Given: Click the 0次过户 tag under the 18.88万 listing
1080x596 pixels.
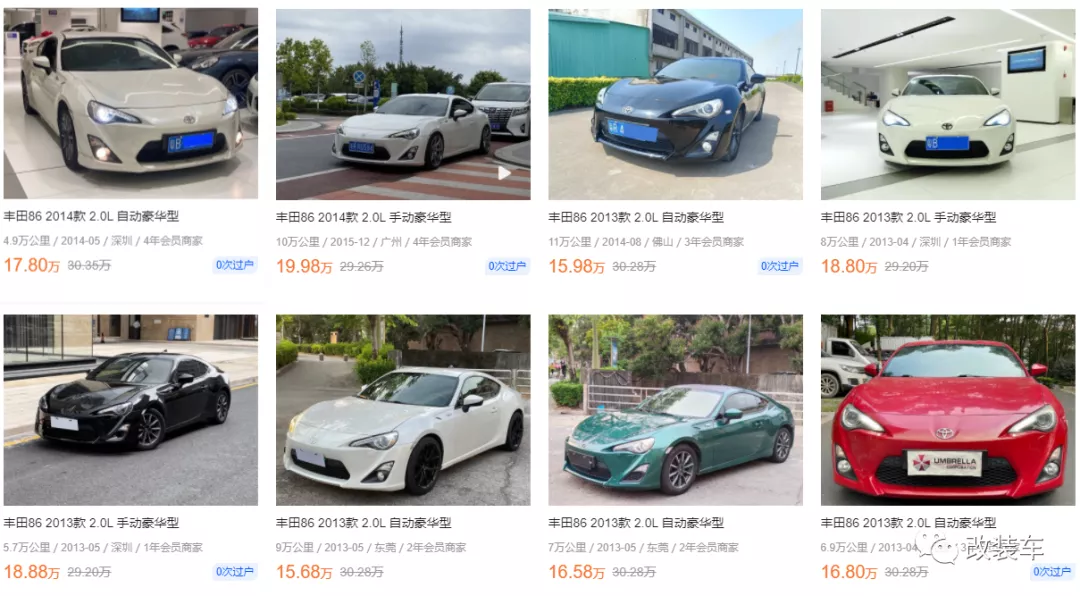Looking at the screenshot, I should pyautogui.click(x=235, y=571).
